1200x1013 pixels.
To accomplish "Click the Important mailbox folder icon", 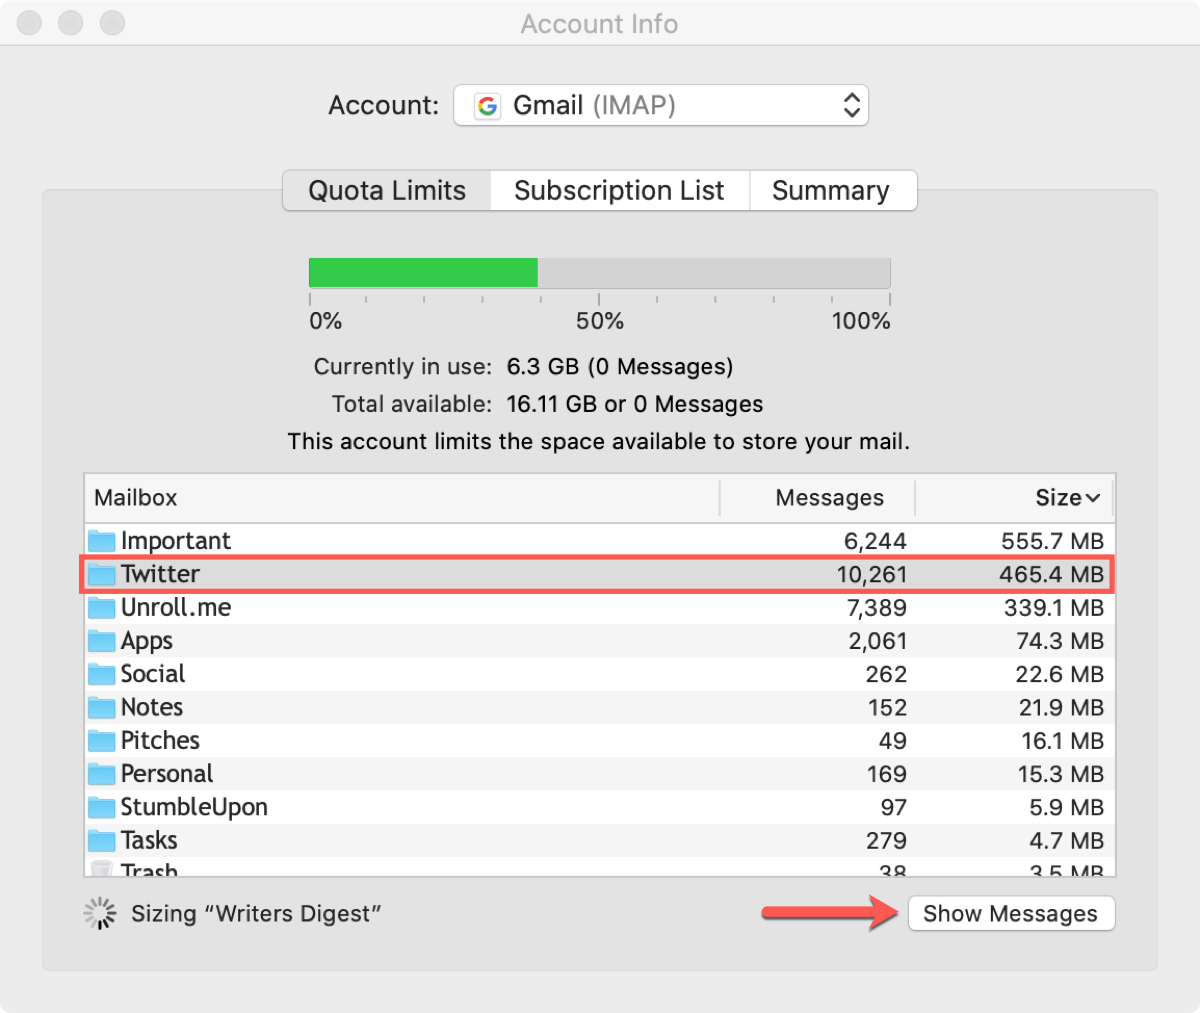I will pyautogui.click(x=101, y=540).
